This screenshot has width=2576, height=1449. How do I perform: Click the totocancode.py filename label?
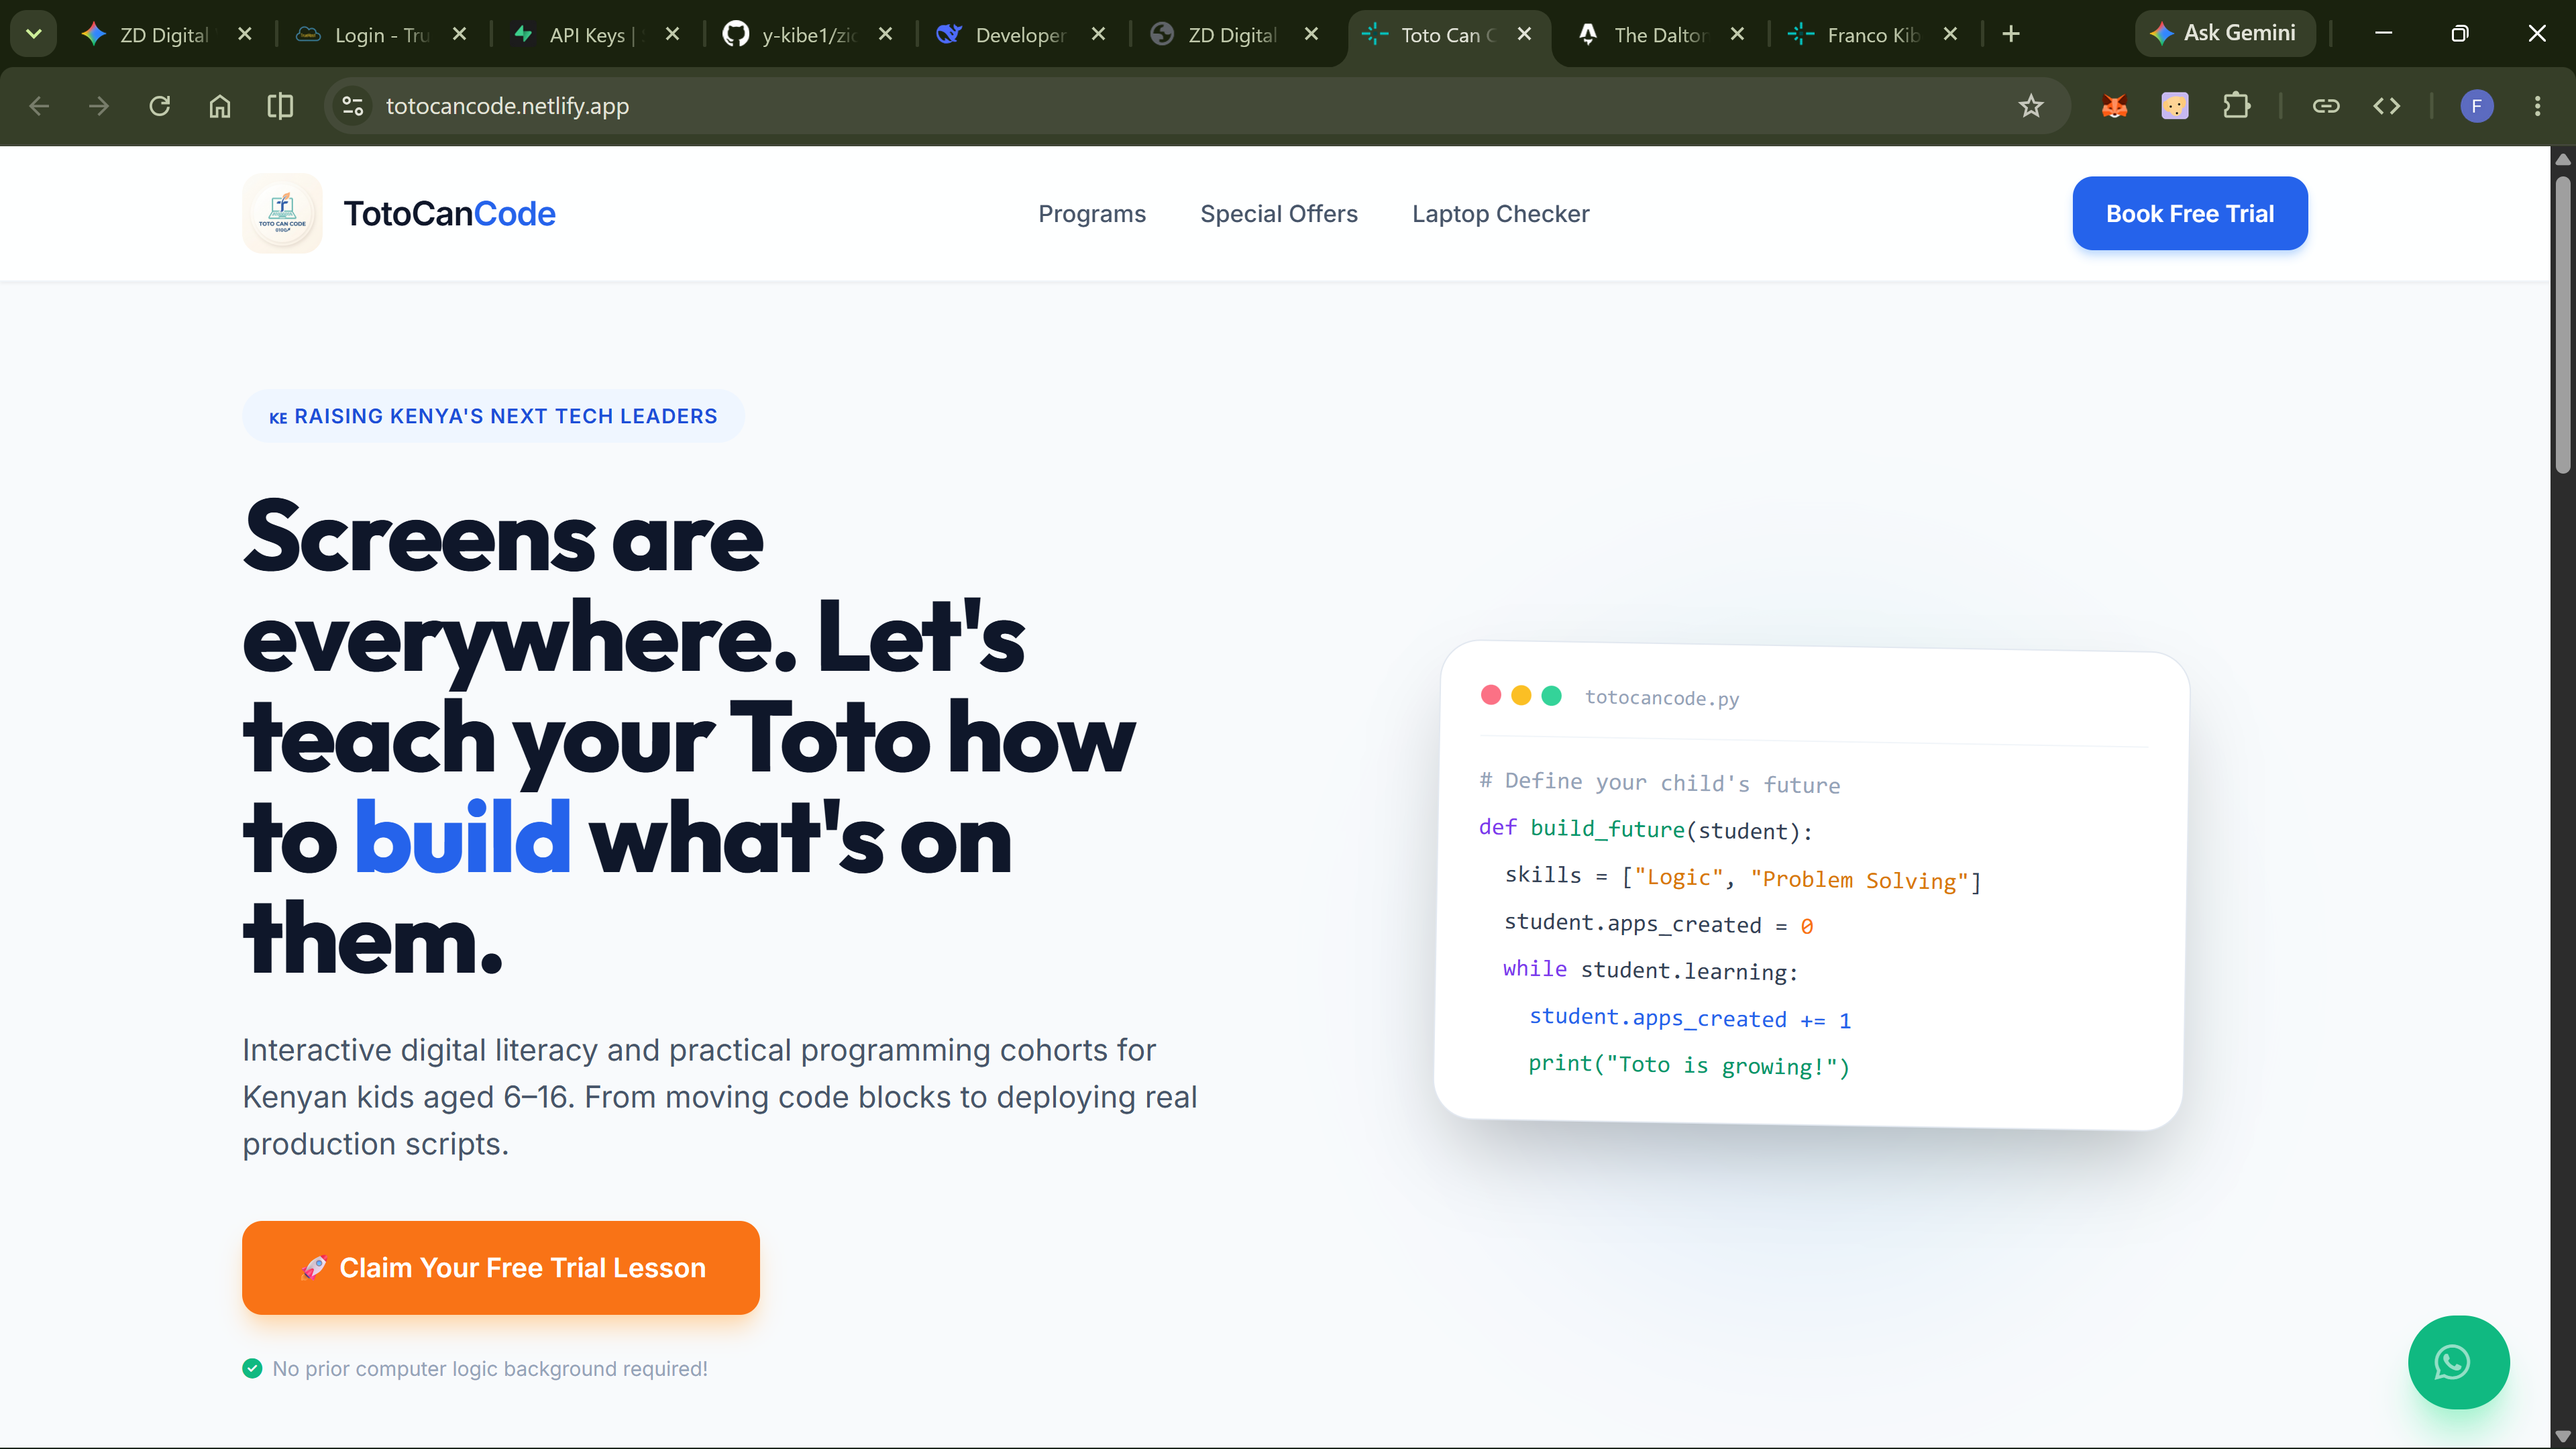click(1662, 698)
